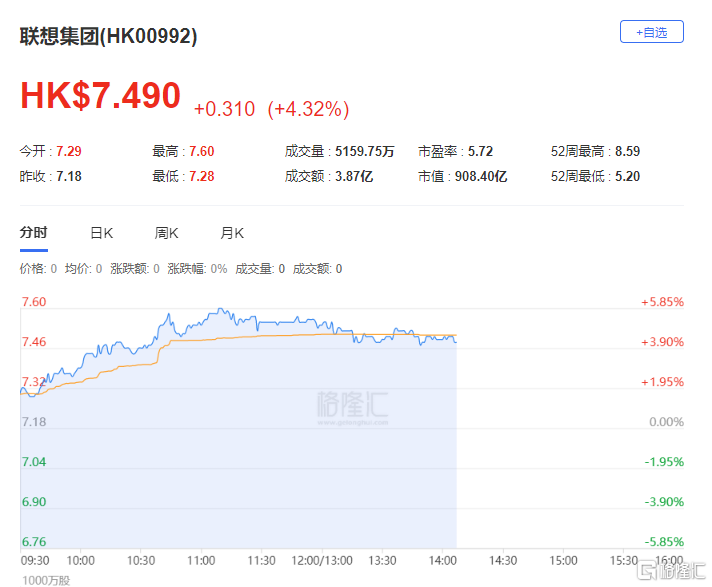This screenshot has width=712, height=587.
Task: Click the 52周最低 value 5.20
Action: [x=628, y=176]
